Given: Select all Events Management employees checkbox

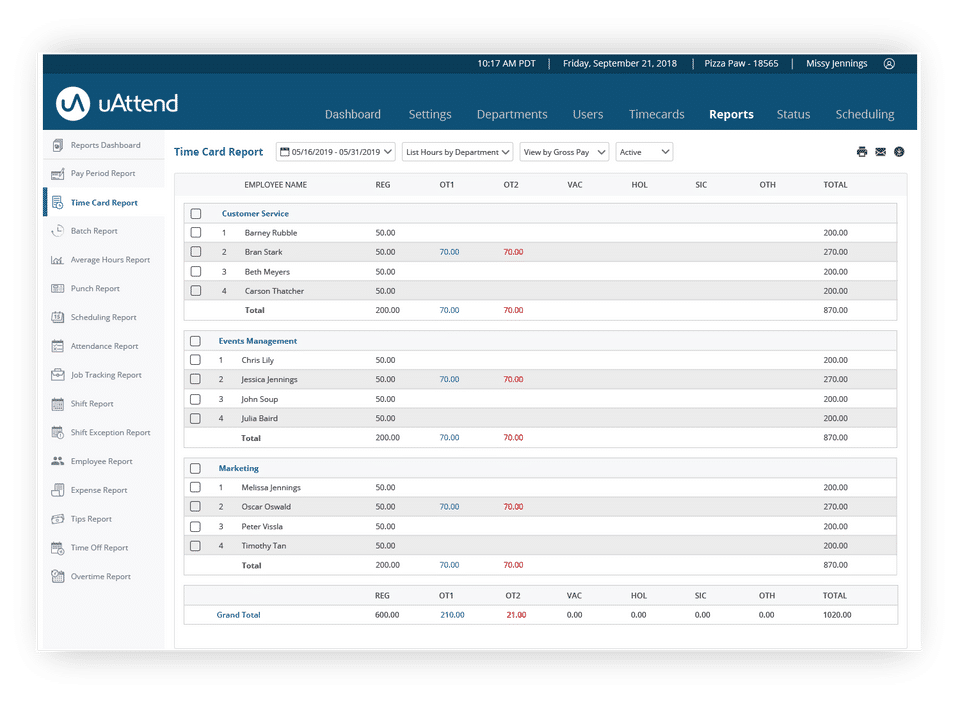Looking at the screenshot, I should (195, 341).
